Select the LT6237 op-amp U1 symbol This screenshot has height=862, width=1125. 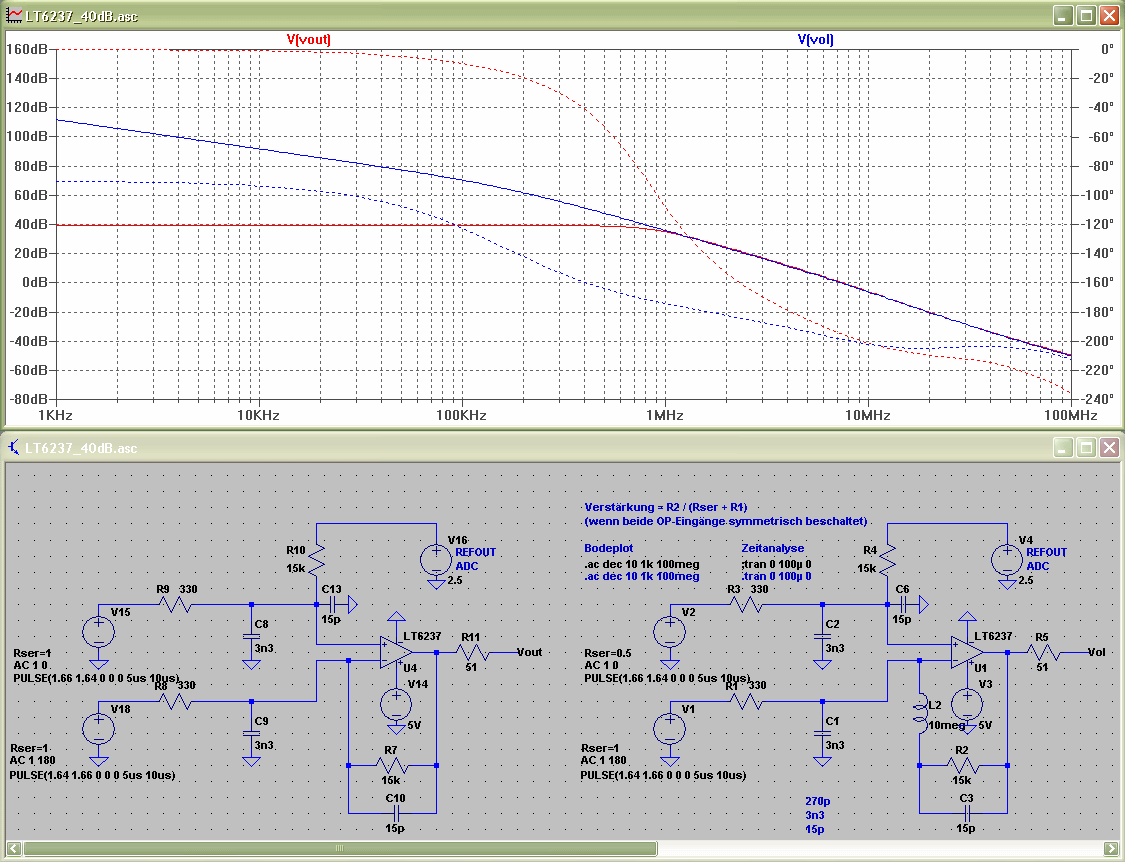point(967,652)
